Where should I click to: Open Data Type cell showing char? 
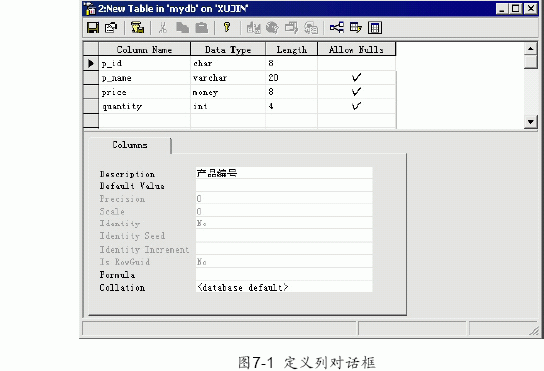(x=228, y=63)
